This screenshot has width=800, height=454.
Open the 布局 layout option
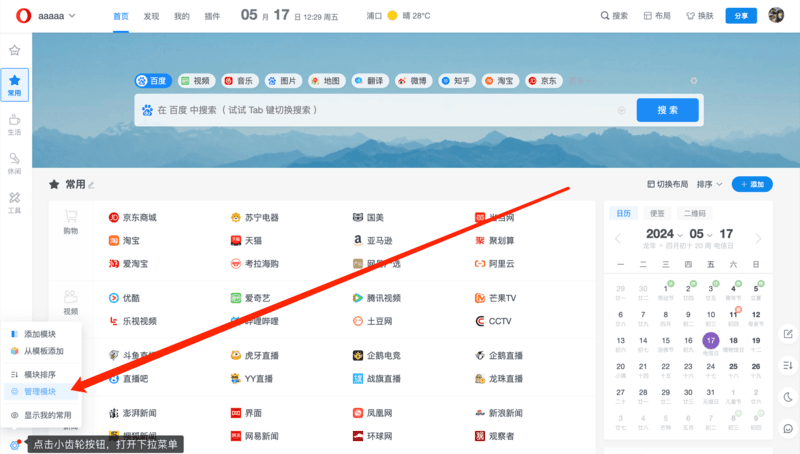pyautogui.click(x=657, y=16)
